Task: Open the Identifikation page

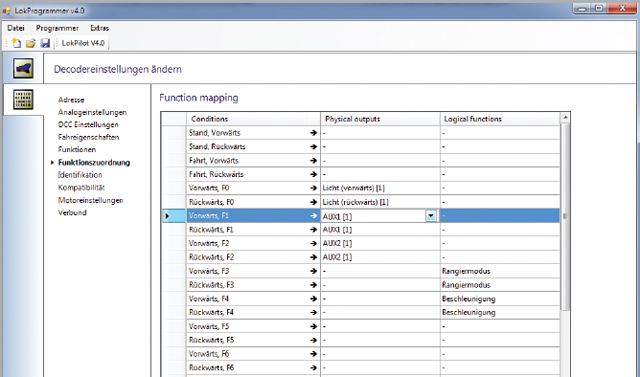Action: pos(80,175)
